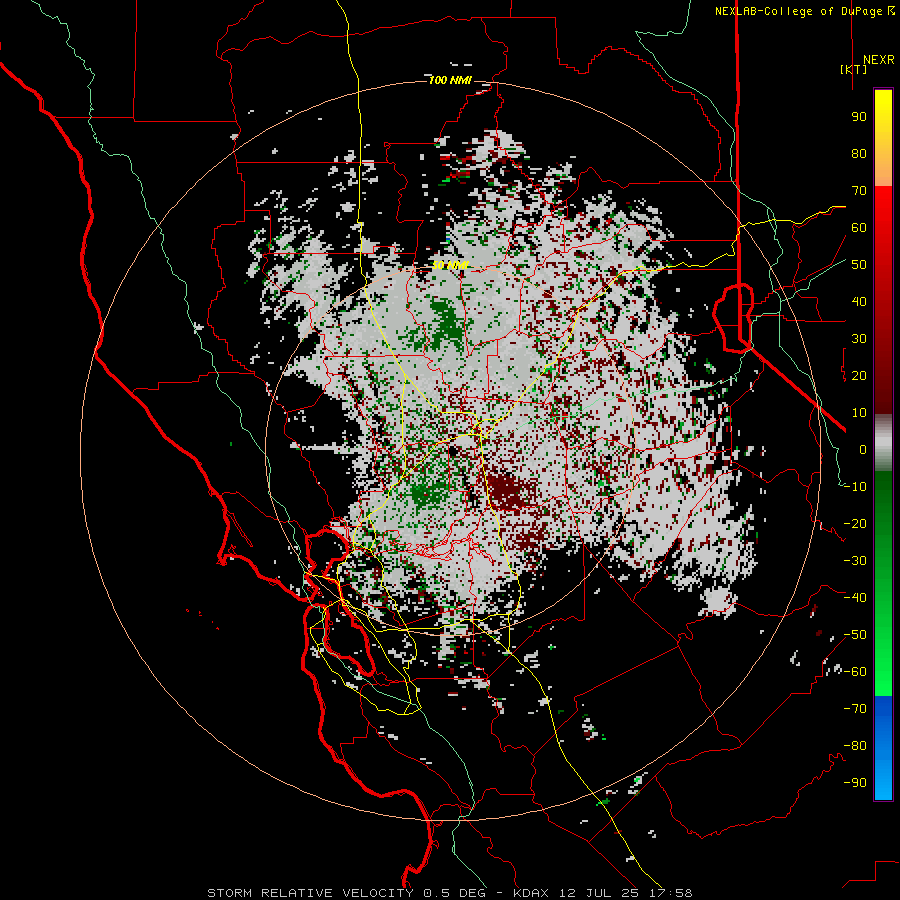Click the positive 40 scale label
900x900 pixels.
[x=859, y=302]
